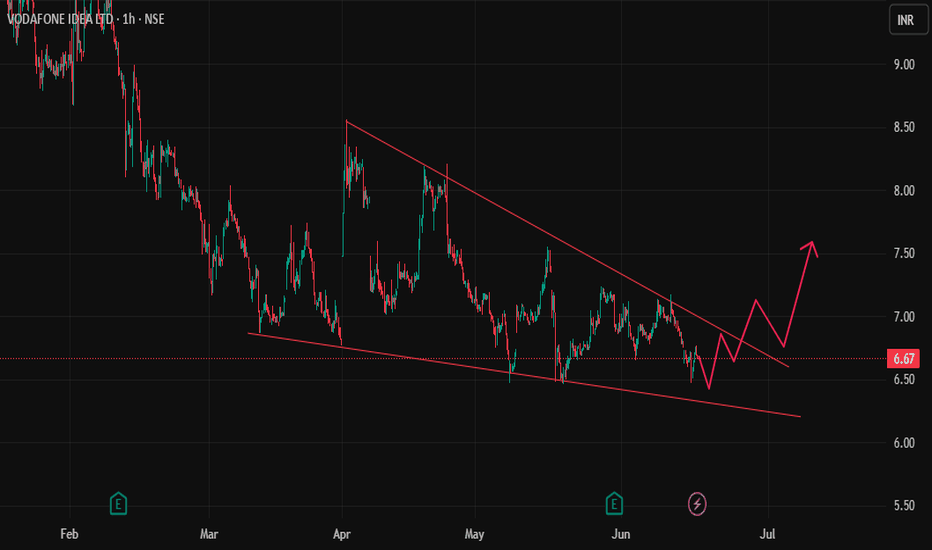Click the Feb label on time axis
Viewport: 932px width, 550px height.
point(70,534)
